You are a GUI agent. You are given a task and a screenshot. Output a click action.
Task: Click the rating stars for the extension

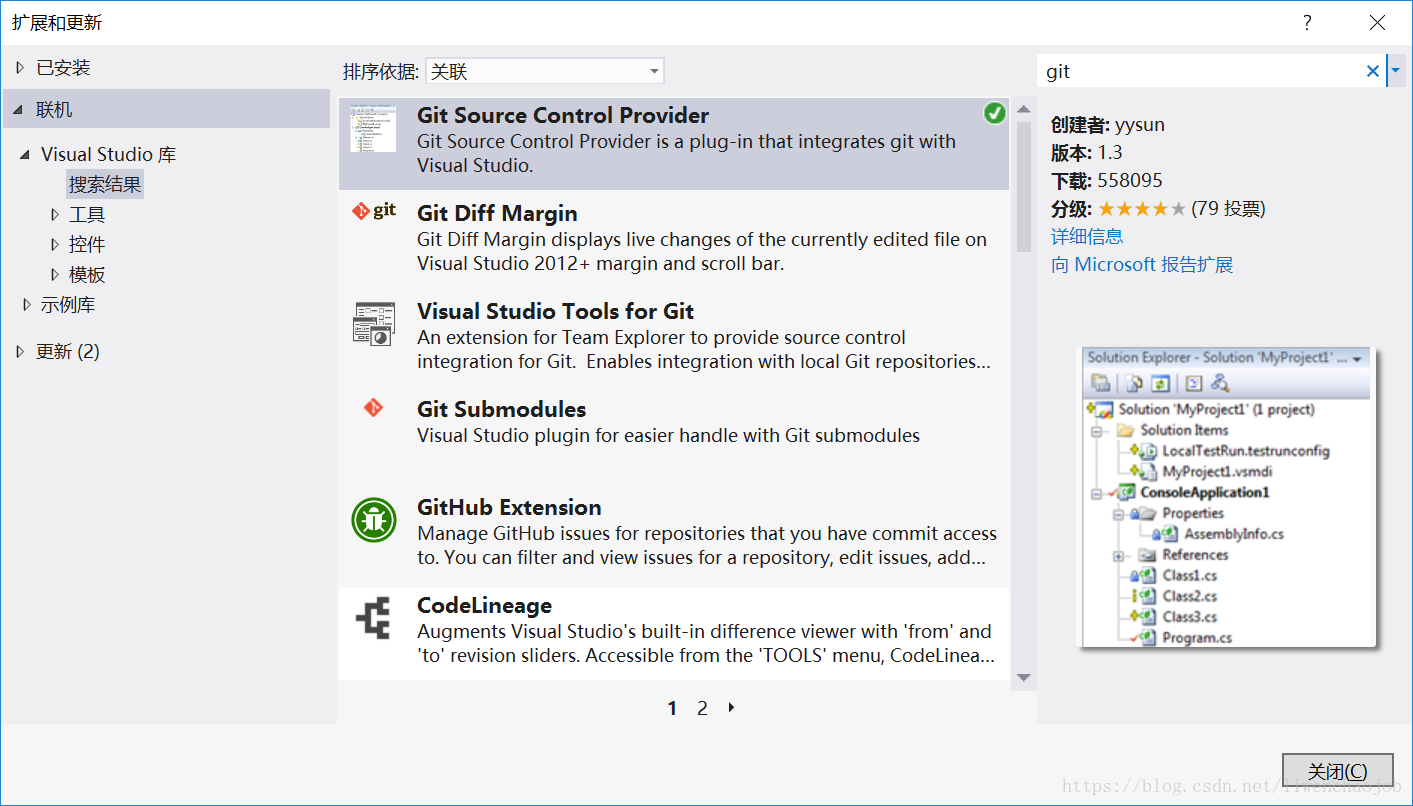(x=1142, y=209)
